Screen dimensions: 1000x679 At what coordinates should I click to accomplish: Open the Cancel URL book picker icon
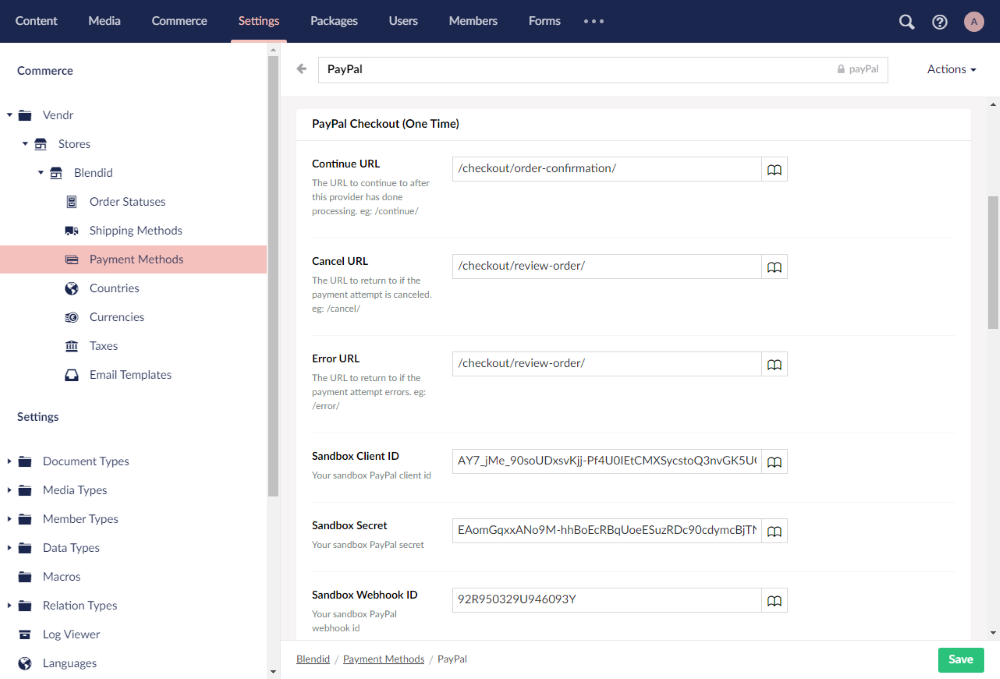tap(774, 267)
